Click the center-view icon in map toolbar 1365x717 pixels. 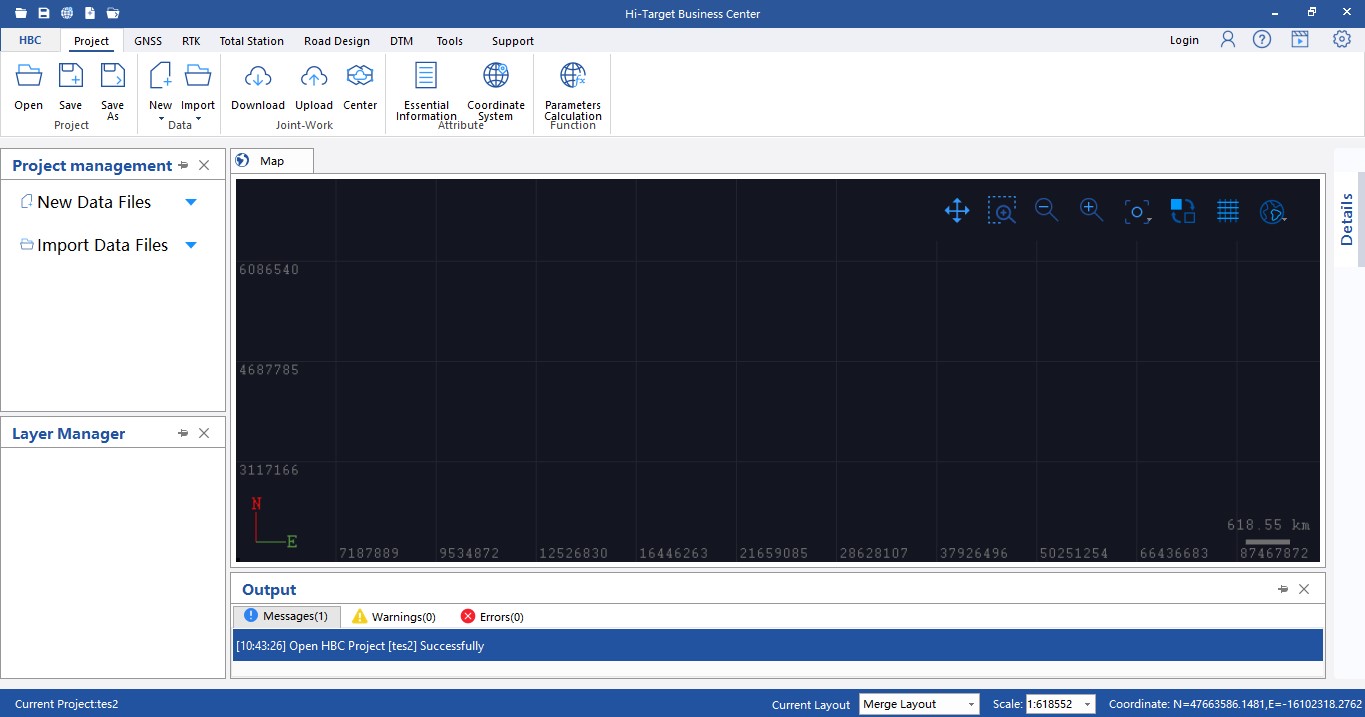coord(1137,211)
